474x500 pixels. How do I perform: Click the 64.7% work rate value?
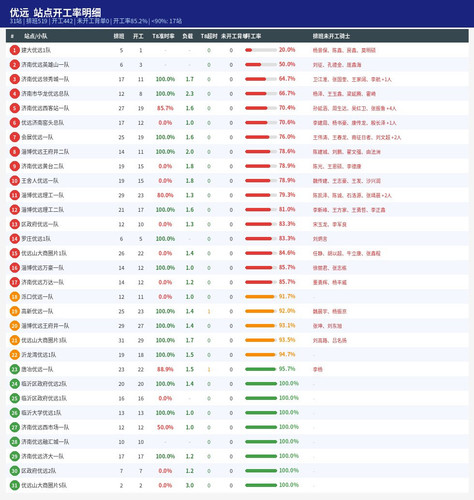[x=287, y=79]
